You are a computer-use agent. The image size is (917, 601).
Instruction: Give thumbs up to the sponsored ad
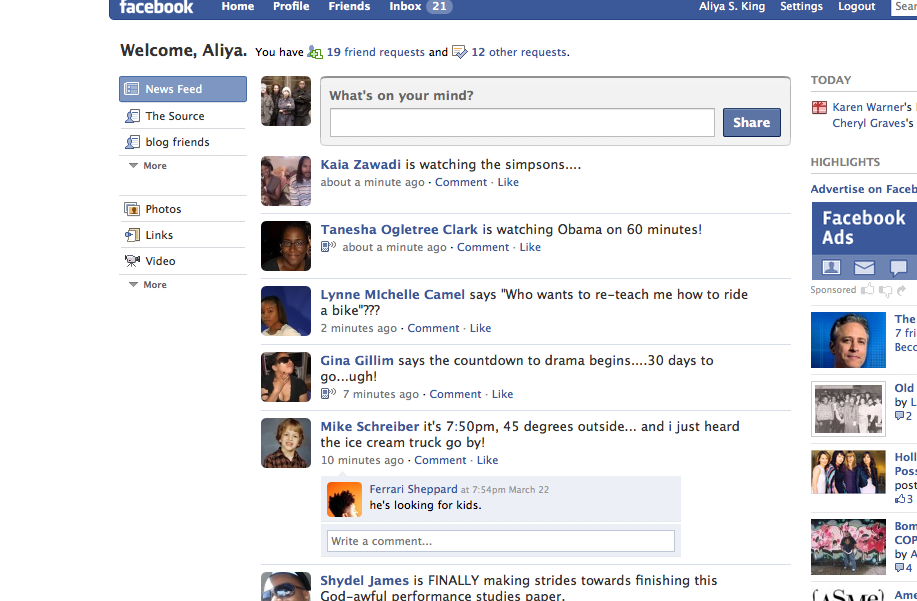[867, 290]
